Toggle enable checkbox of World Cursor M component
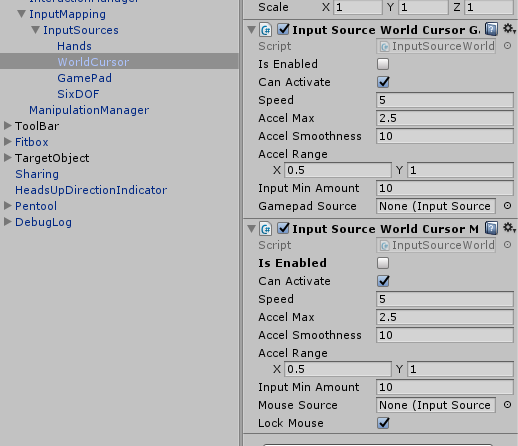Image resolution: width=518 pixels, height=446 pixels. pyautogui.click(x=283, y=228)
